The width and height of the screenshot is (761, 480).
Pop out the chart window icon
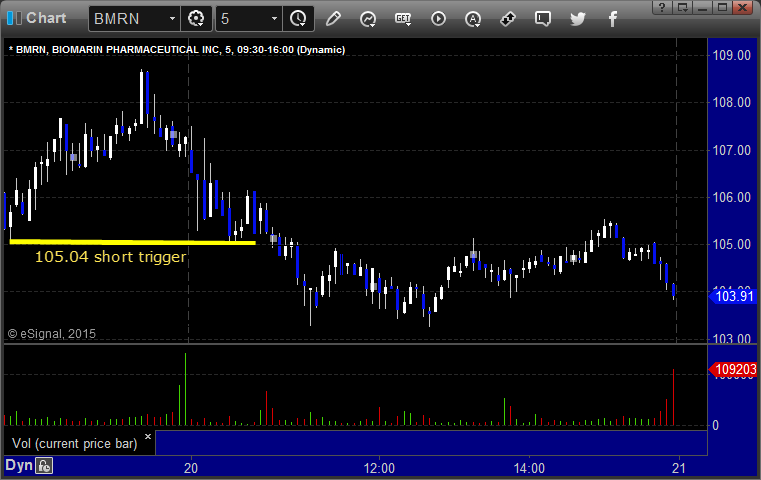pos(683,7)
